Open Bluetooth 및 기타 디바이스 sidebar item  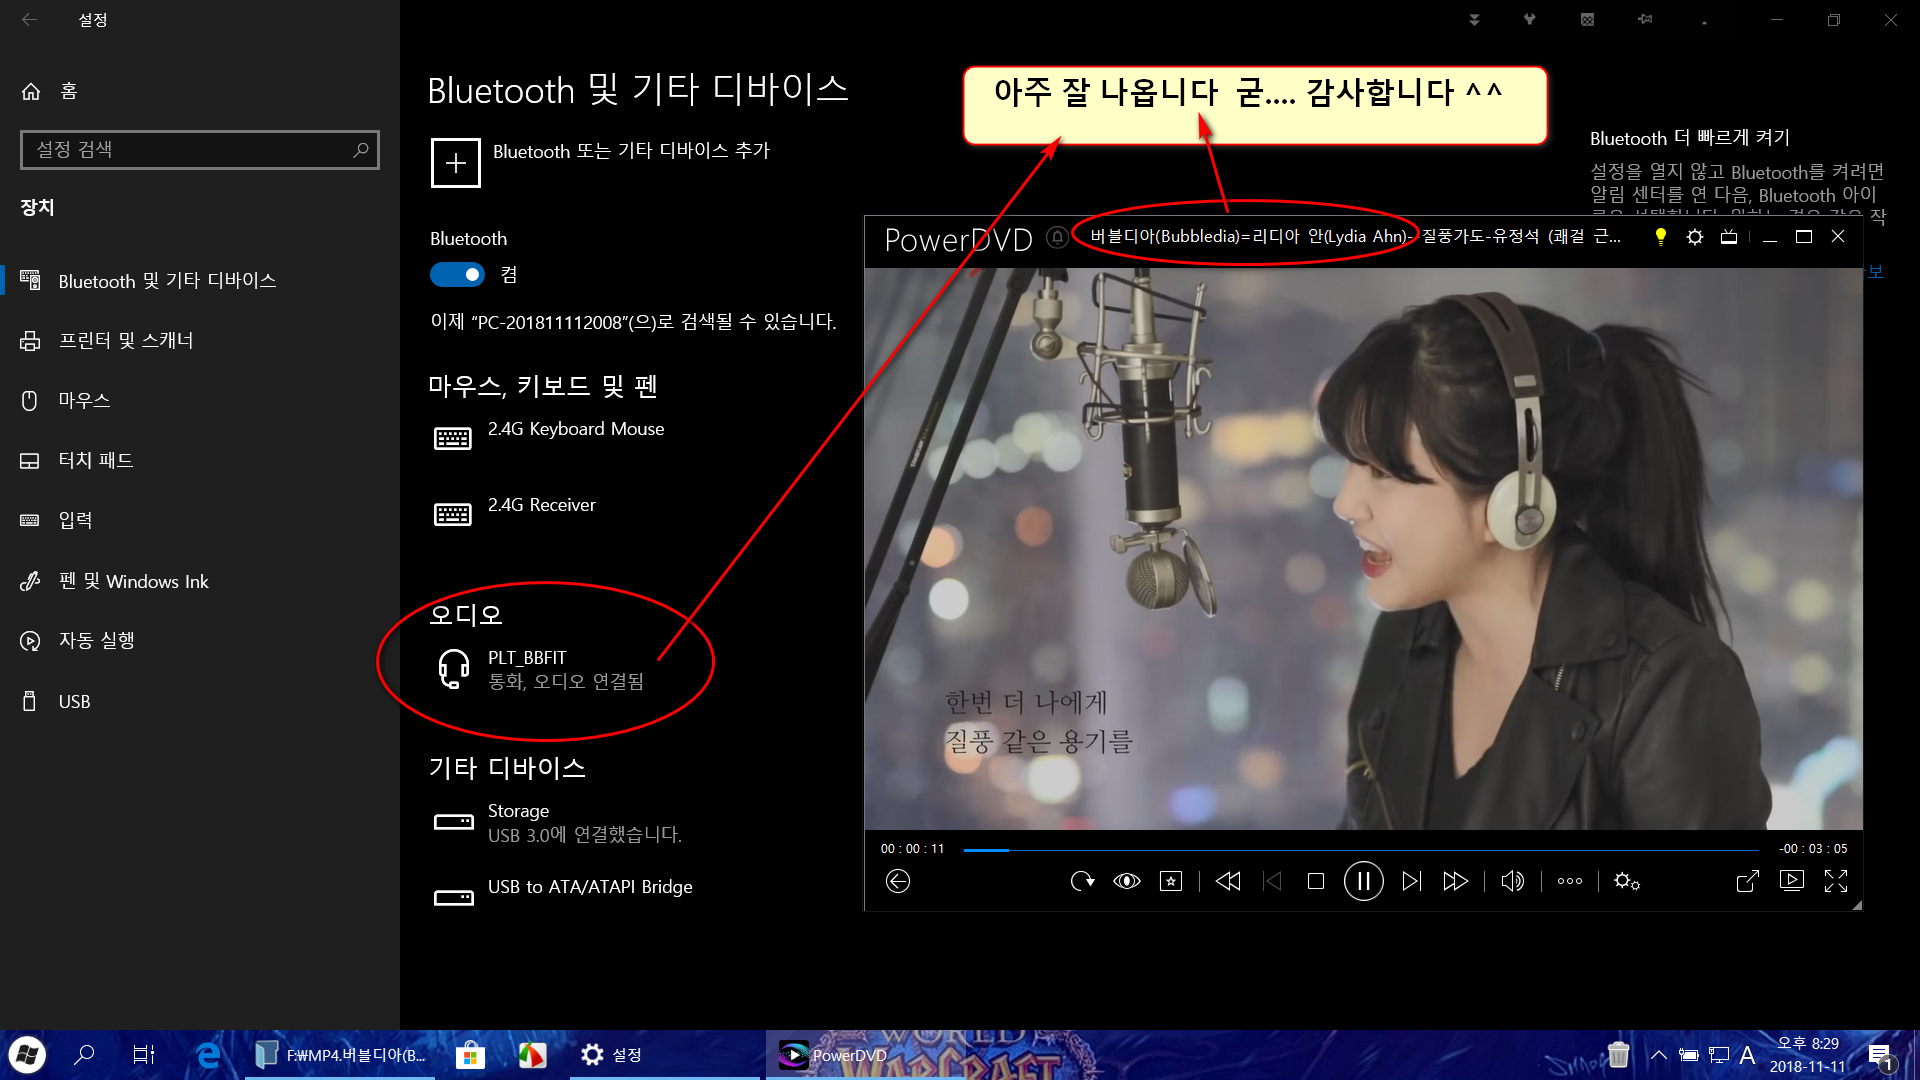coord(200,281)
